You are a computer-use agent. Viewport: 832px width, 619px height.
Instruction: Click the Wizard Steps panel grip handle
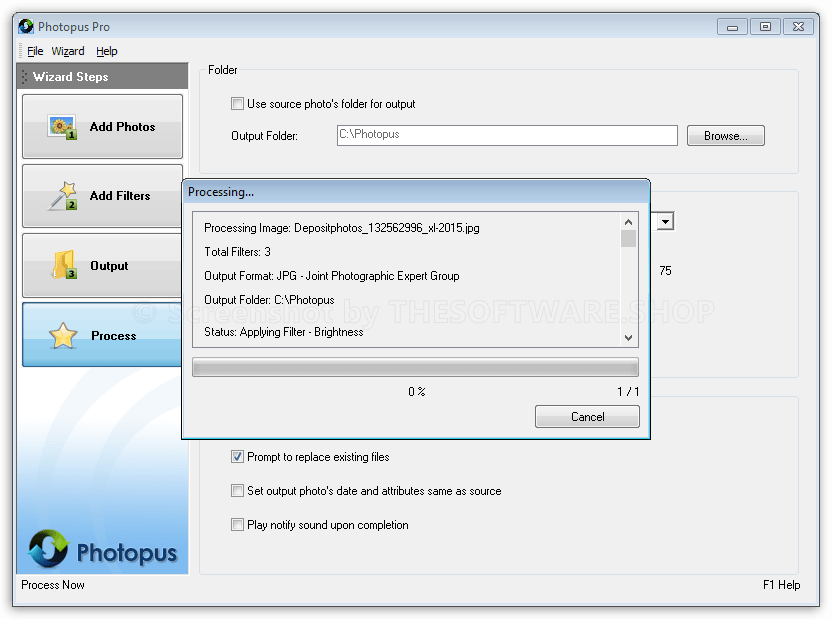pyautogui.click(x=24, y=77)
